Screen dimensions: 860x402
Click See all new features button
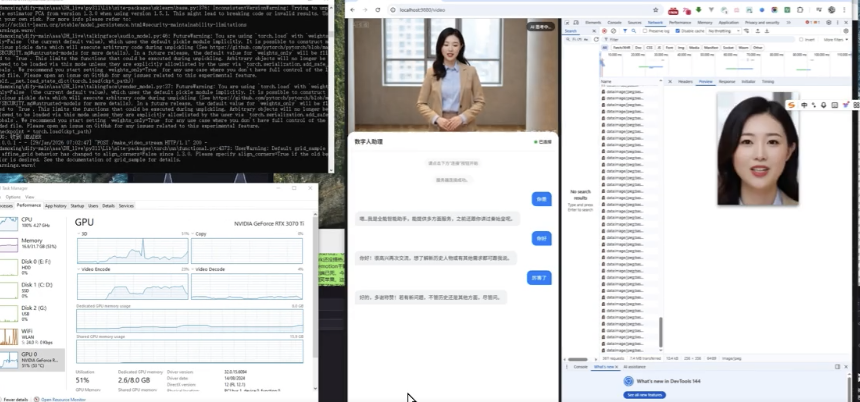coord(644,395)
